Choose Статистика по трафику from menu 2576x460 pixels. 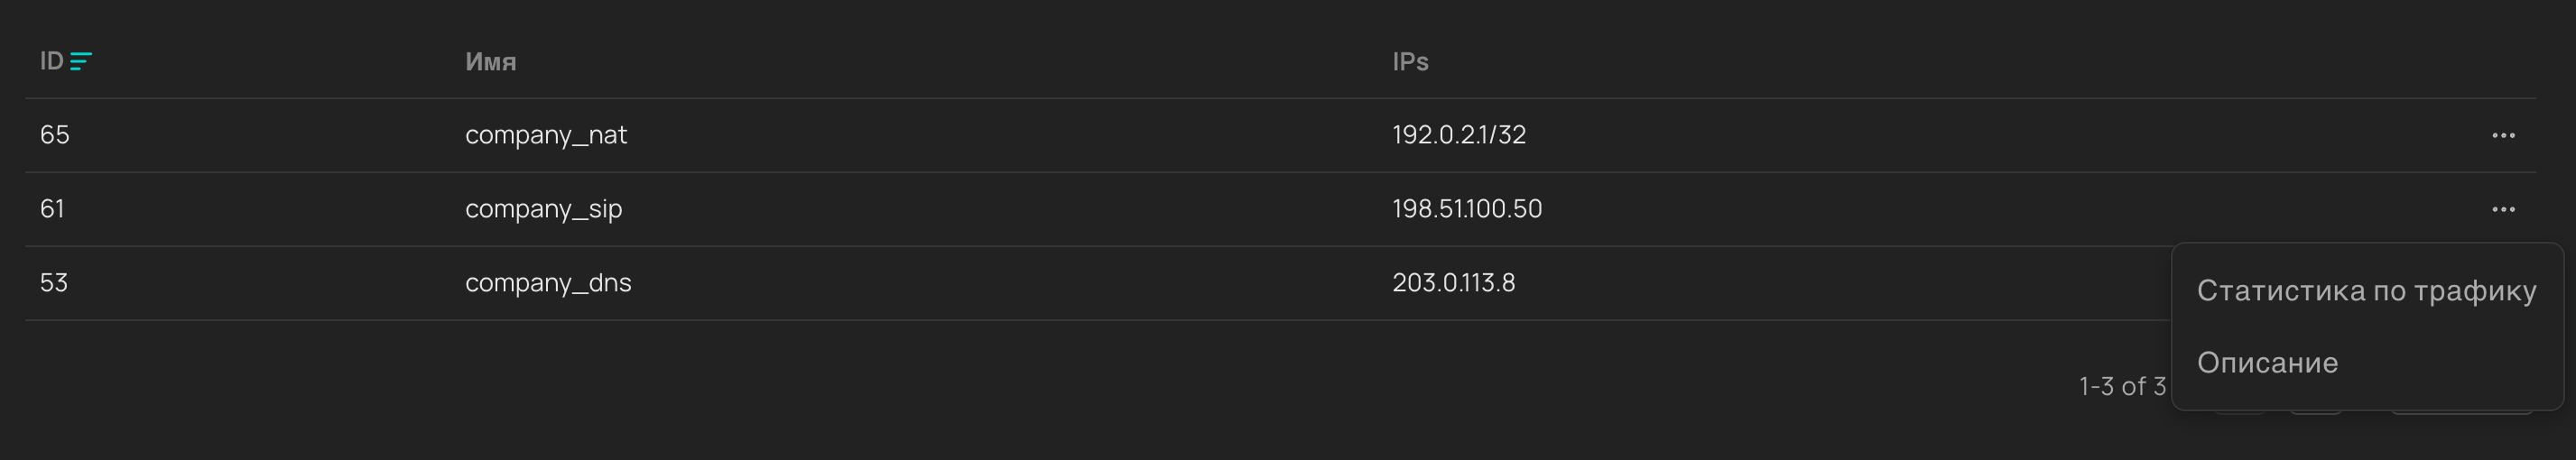[2365, 291]
